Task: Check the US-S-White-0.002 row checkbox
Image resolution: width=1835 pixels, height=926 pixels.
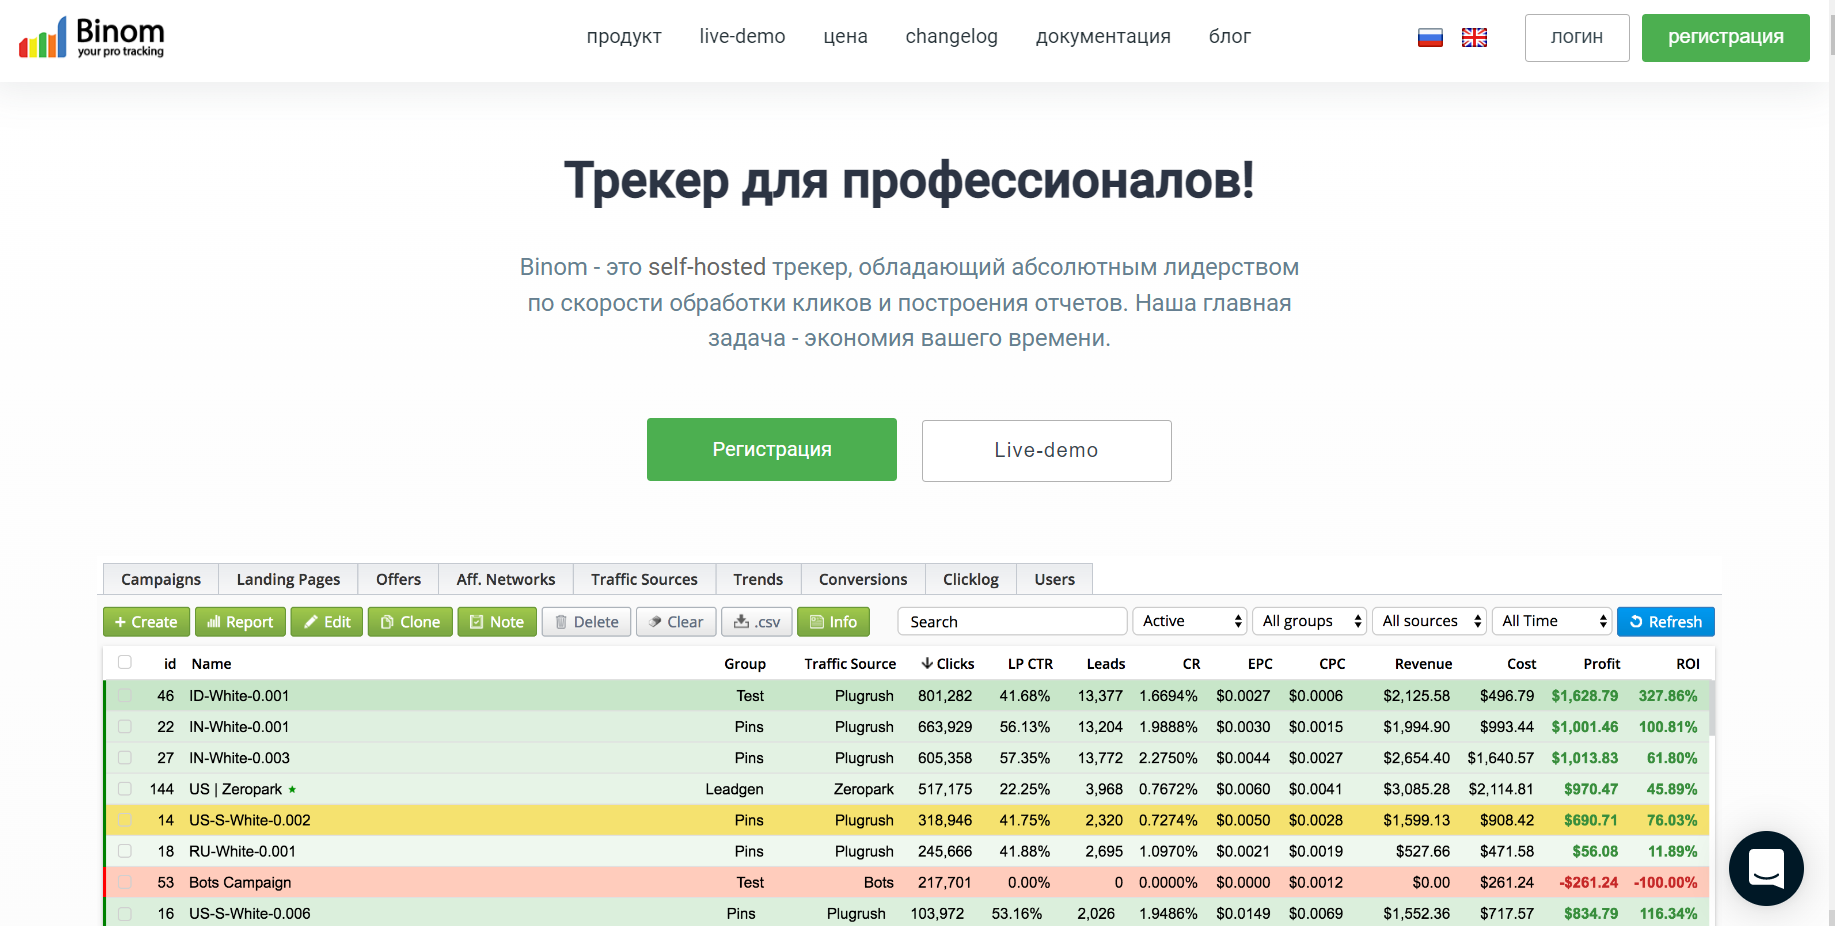Action: pos(125,820)
